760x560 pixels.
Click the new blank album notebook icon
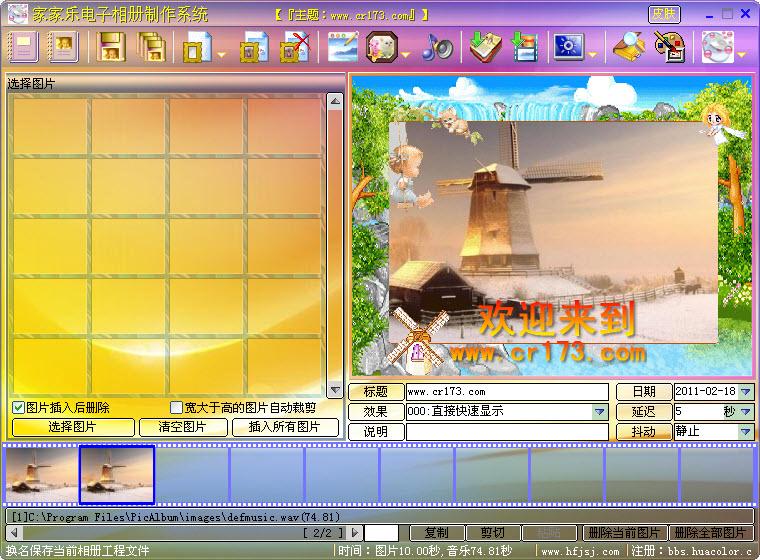(22, 47)
